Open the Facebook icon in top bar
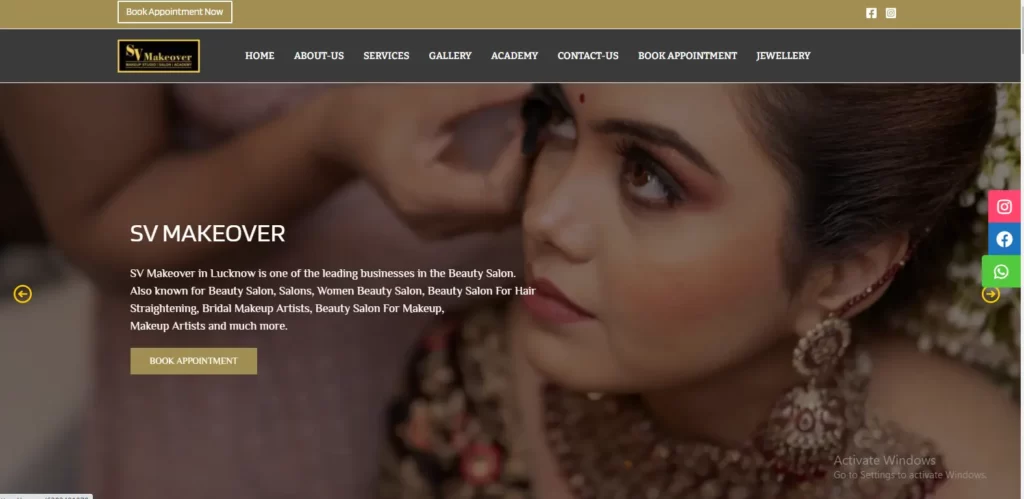The height and width of the screenshot is (499, 1024). [871, 13]
